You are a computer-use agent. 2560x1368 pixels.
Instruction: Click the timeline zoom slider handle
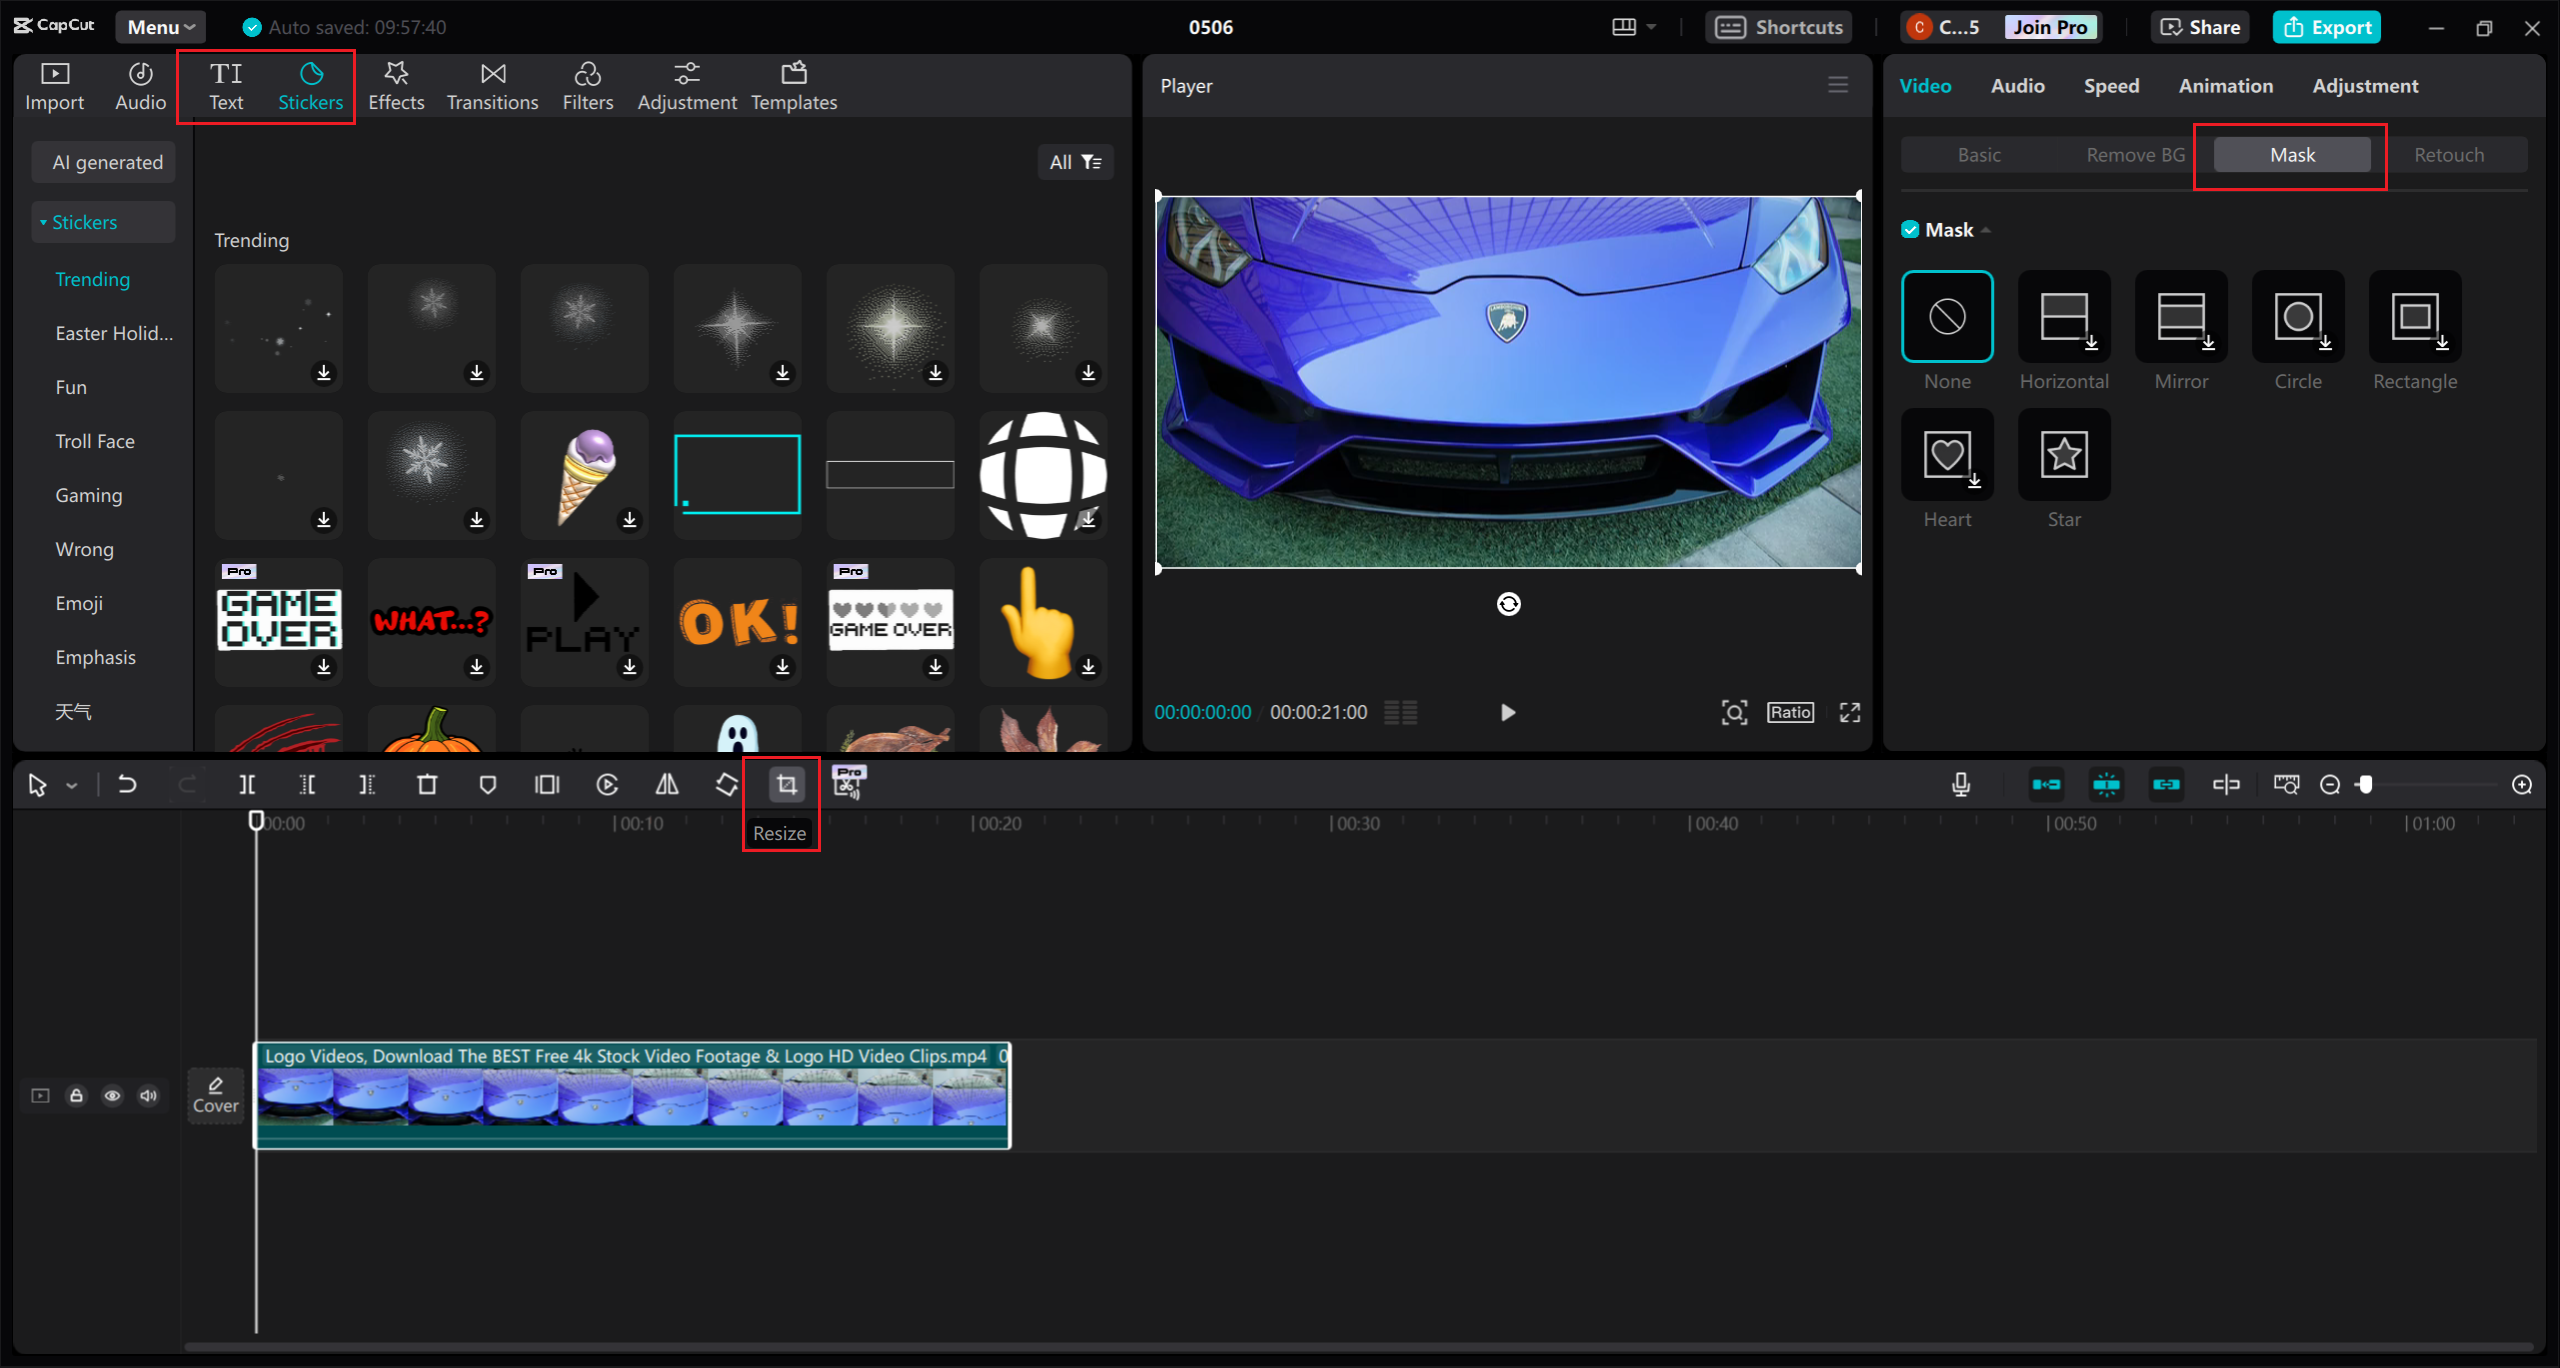click(x=2365, y=785)
